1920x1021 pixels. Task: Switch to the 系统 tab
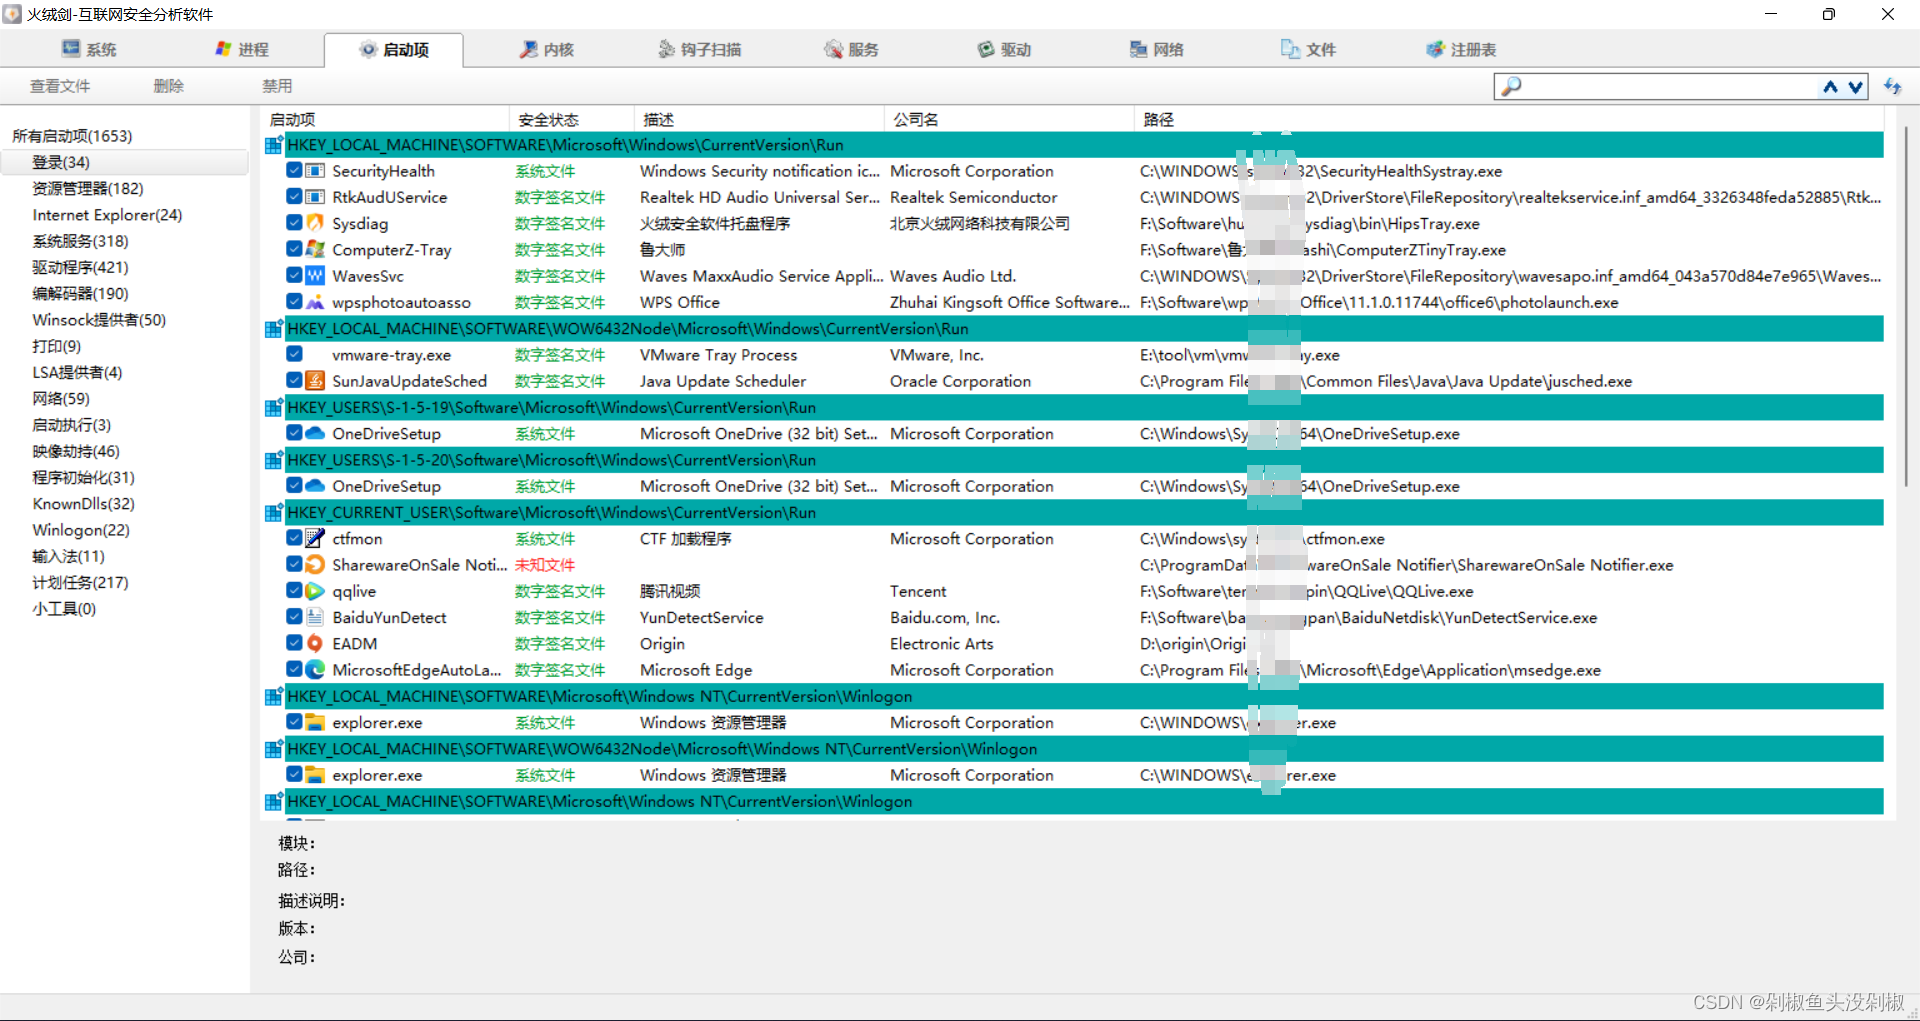(89, 49)
